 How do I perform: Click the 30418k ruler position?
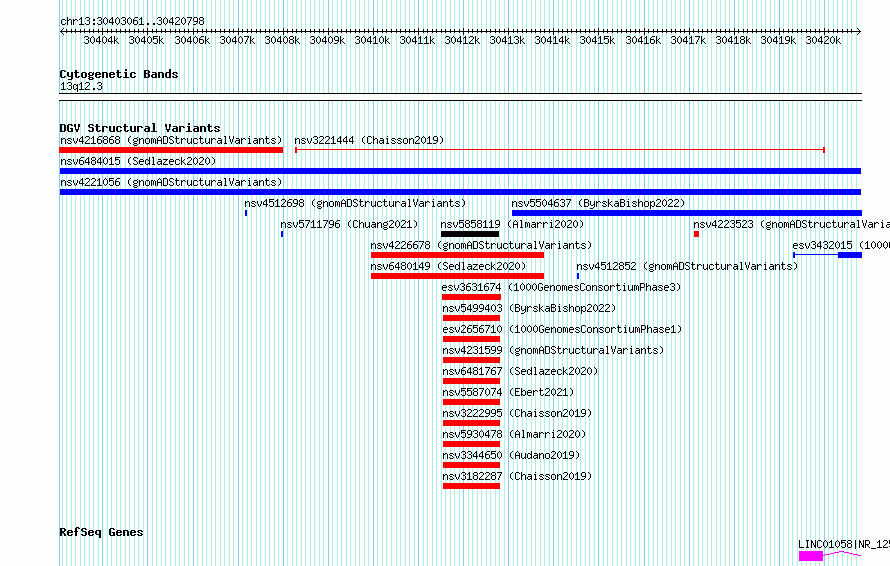pyautogui.click(x=733, y=40)
